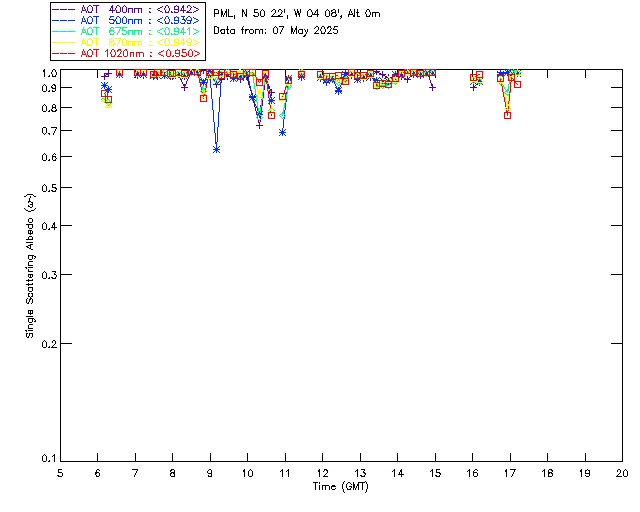Click the 20 label on time axis
640x512 pixels.
(622, 473)
